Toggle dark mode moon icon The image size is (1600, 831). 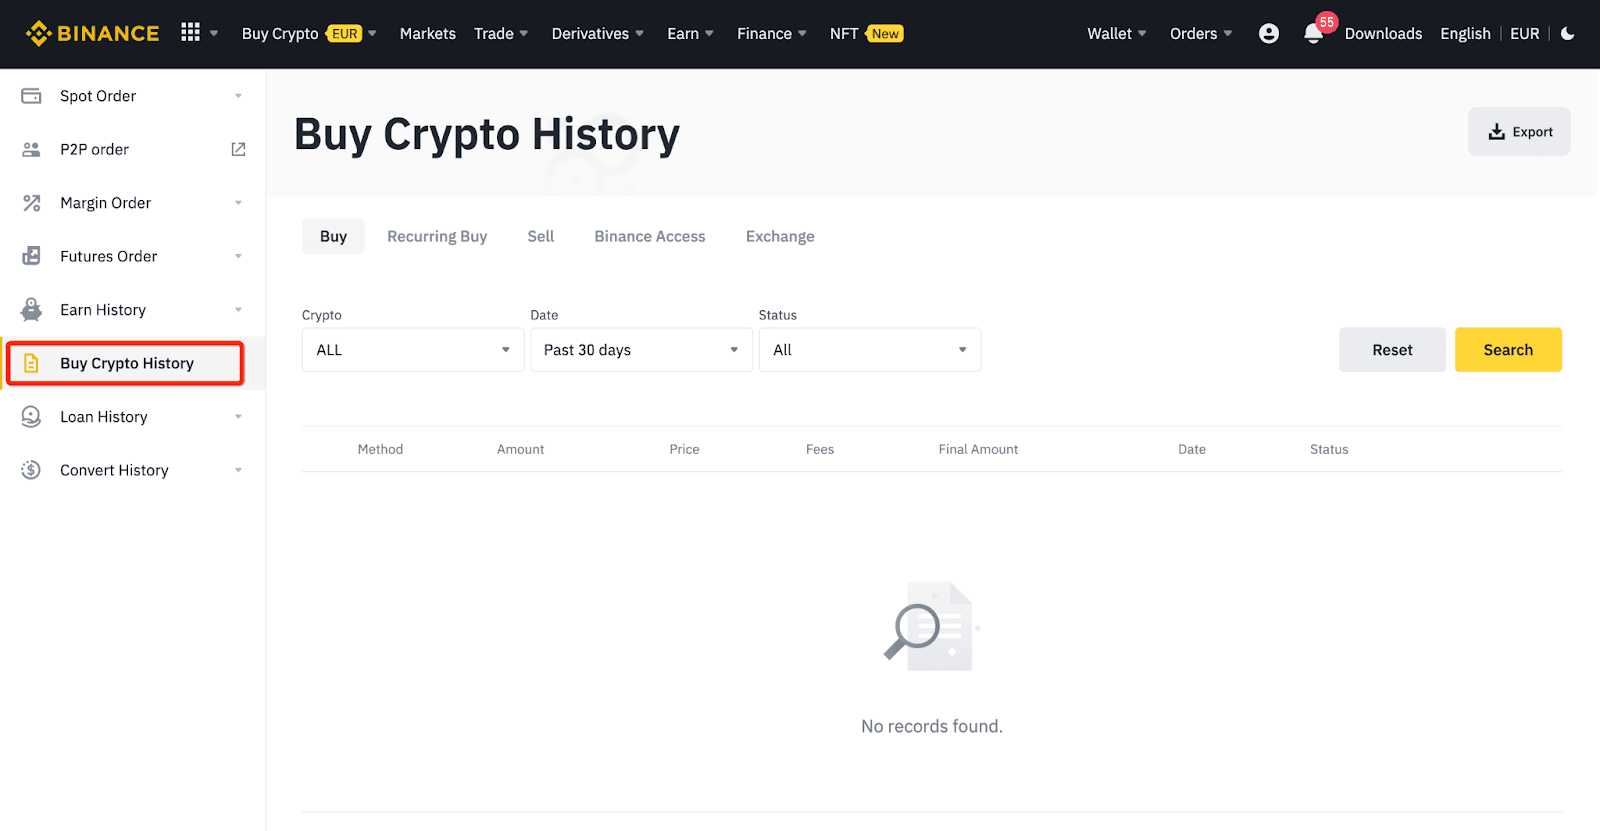(x=1568, y=33)
